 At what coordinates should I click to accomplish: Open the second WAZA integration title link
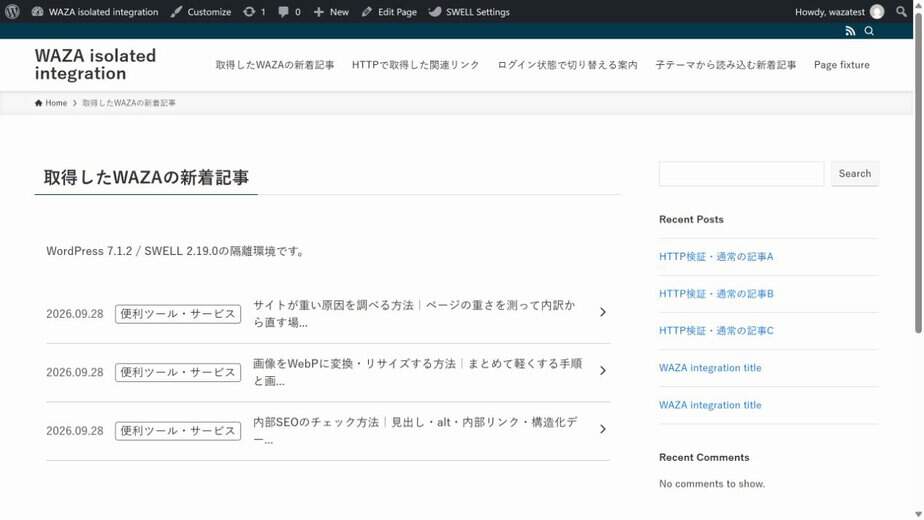[710, 405]
